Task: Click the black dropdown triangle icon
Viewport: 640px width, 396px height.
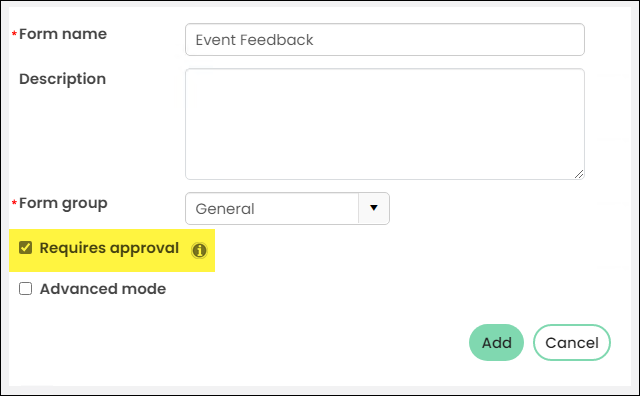Action: coord(373,208)
